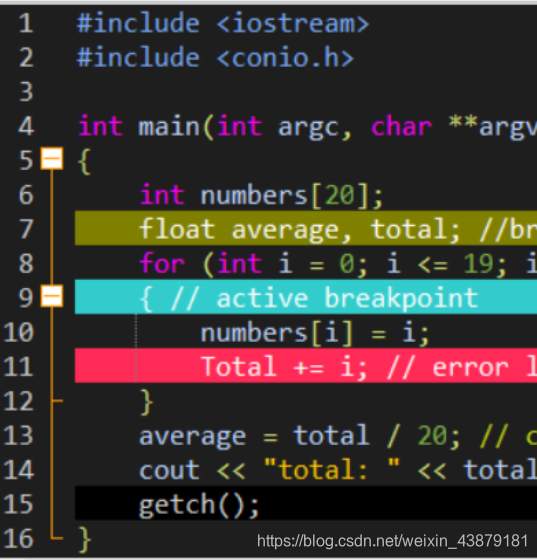Click 'i <= 19;' loop condition

pos(447,264)
